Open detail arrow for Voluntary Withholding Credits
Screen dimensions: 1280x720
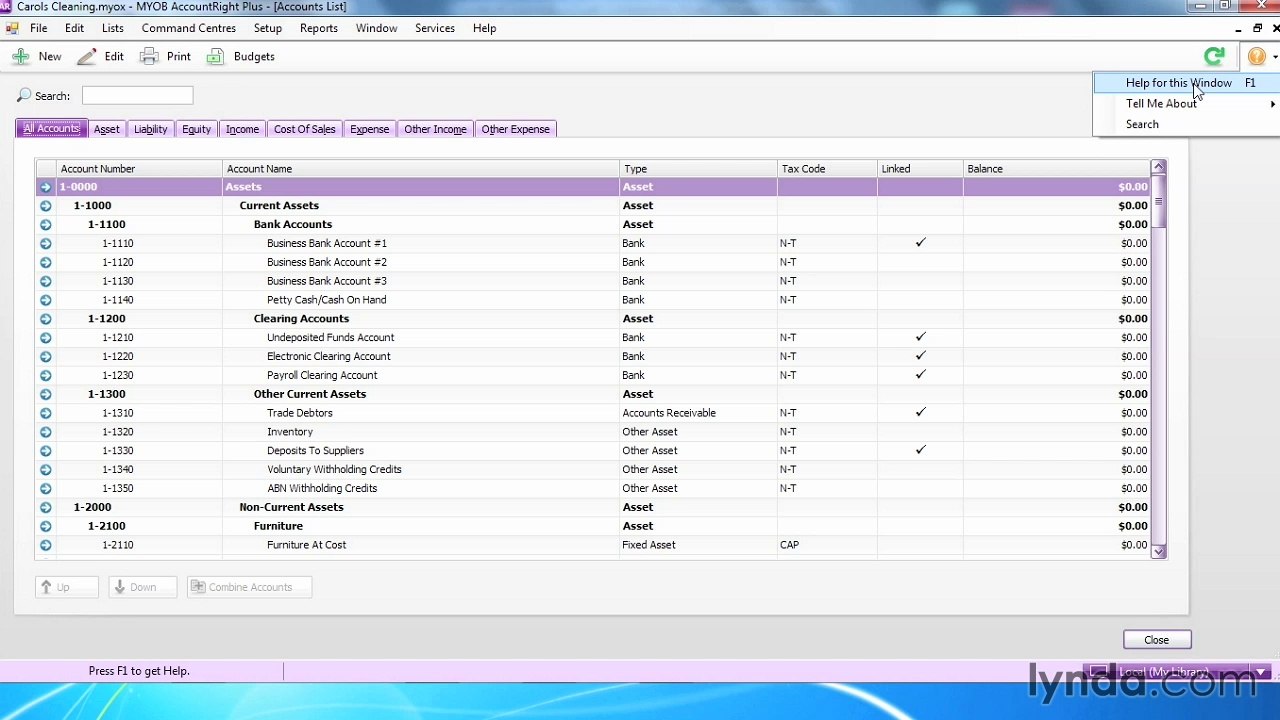click(45, 470)
